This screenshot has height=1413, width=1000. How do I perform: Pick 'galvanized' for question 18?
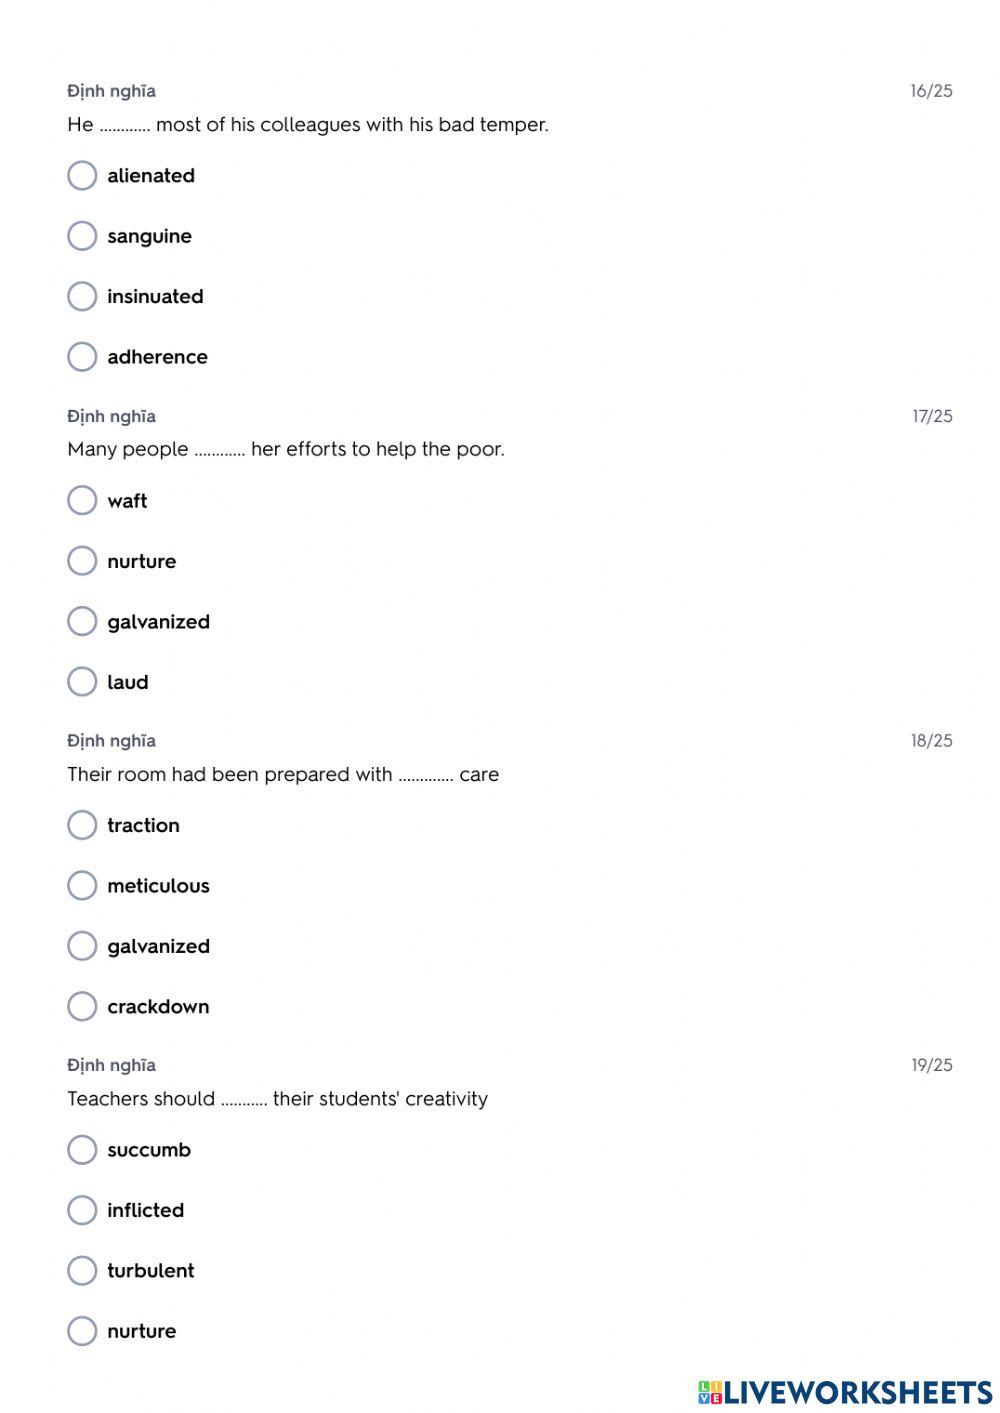coord(82,946)
